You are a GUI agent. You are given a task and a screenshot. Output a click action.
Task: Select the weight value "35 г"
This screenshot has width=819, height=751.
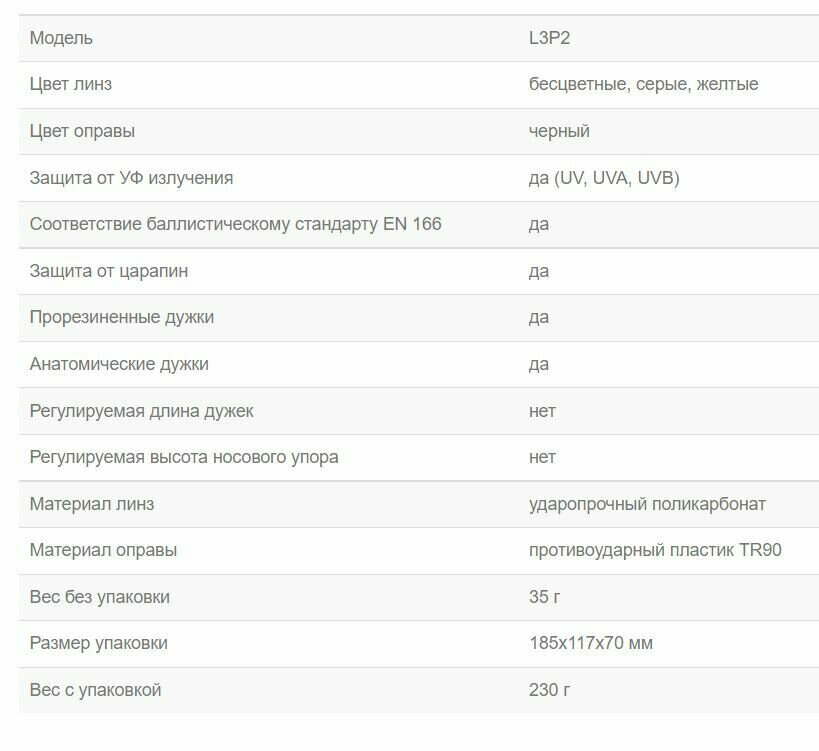pos(545,597)
